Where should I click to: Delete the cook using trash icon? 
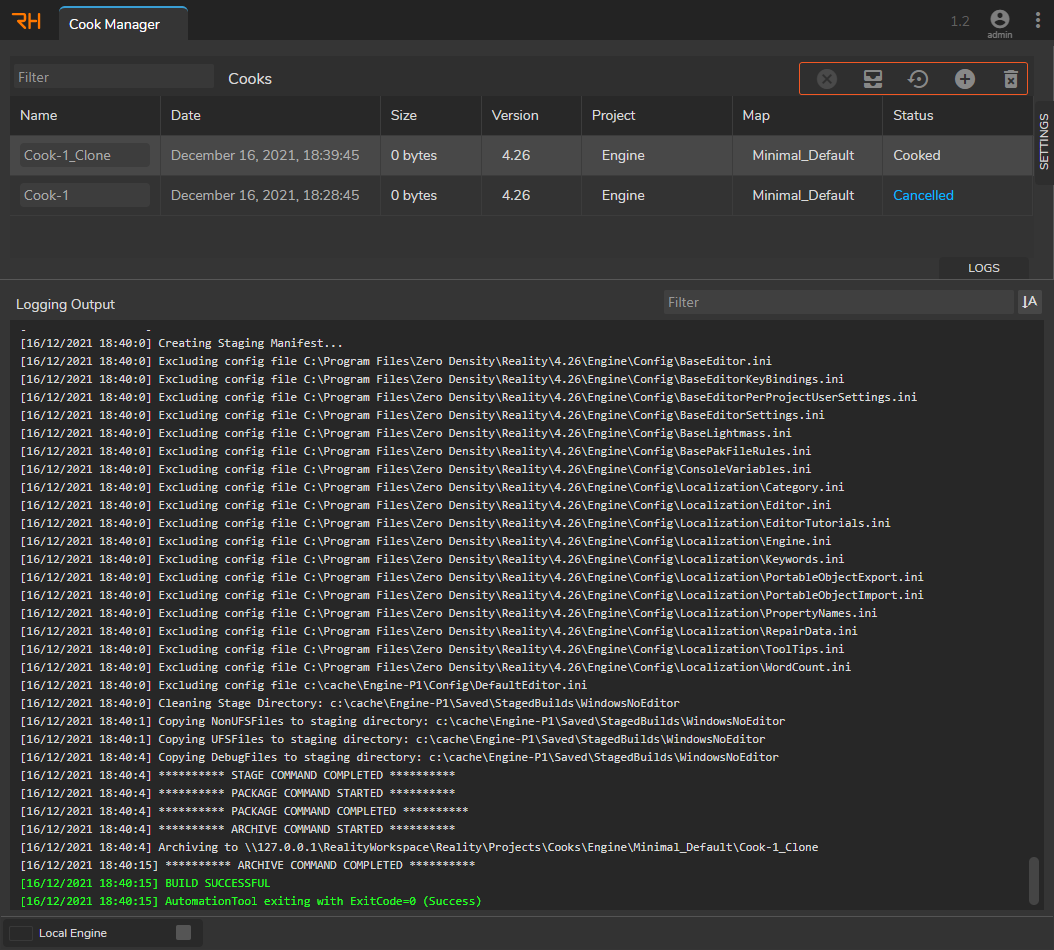(1010, 79)
